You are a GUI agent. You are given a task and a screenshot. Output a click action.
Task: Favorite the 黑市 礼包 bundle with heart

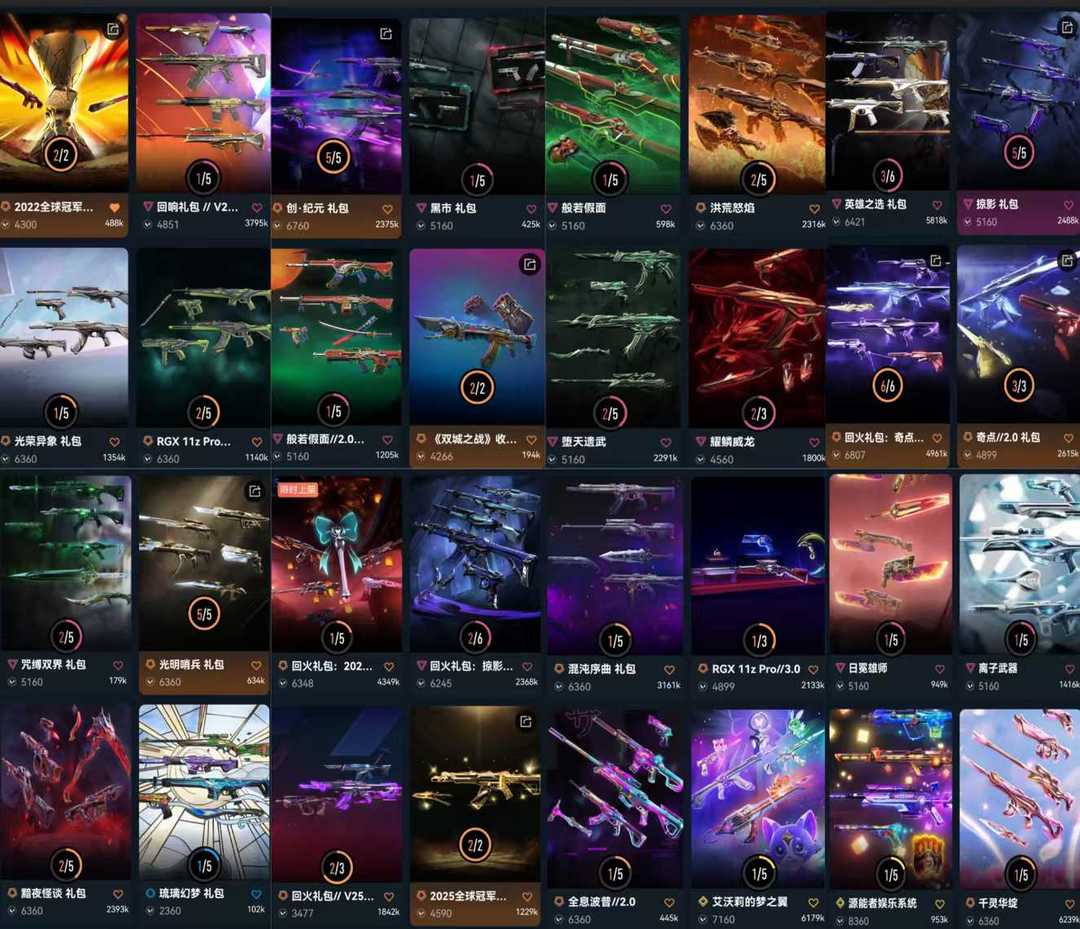(x=531, y=209)
